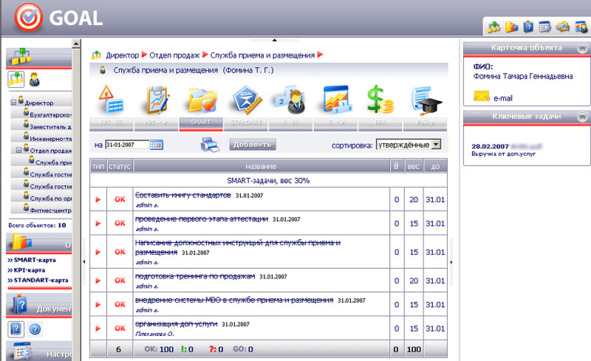591x361 pixels.
Task: Click the org chart icon beside breadcrumb Директор
Action: [x=96, y=55]
